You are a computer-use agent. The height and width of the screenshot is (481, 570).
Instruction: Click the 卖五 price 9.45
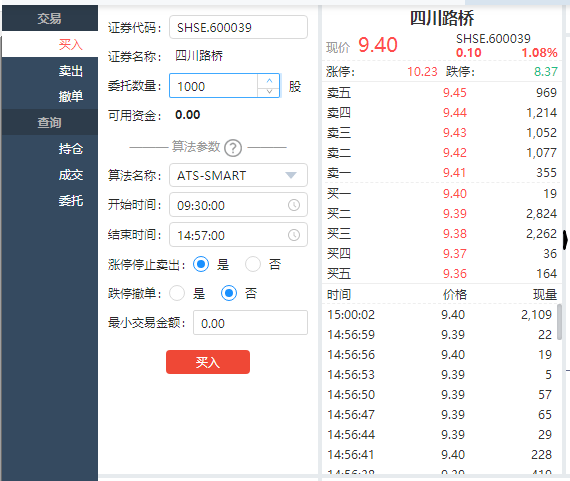click(x=454, y=93)
